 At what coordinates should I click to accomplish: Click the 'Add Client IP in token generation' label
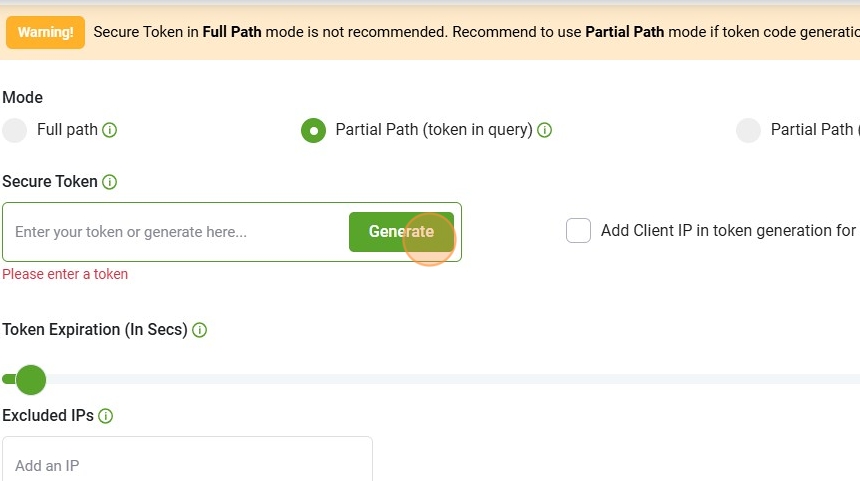pos(727,231)
